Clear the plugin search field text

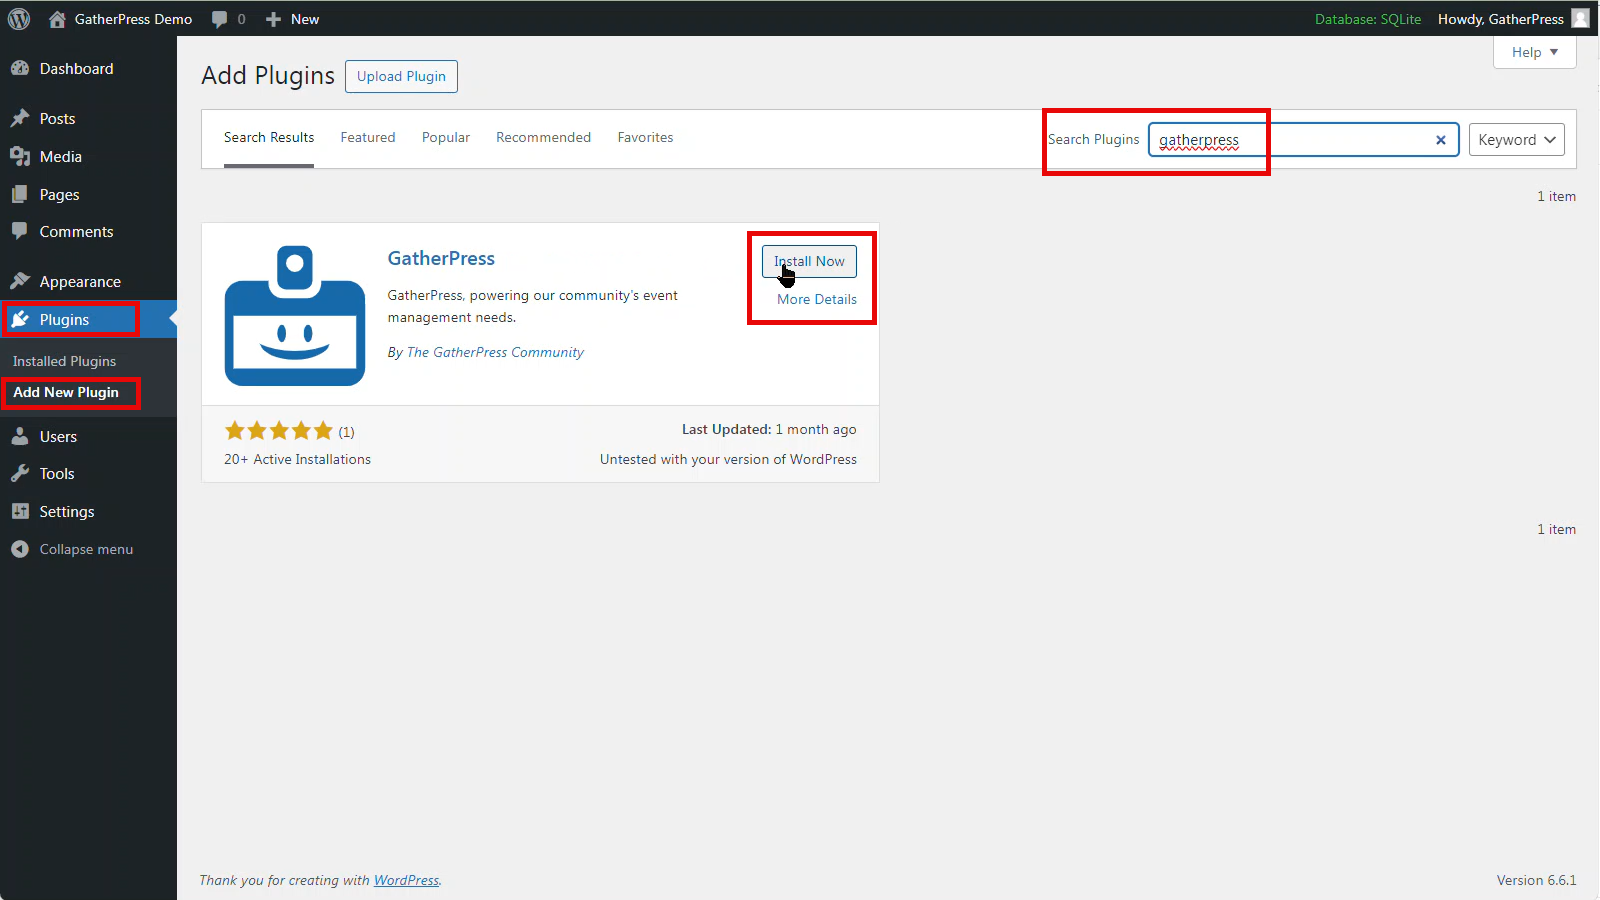click(x=1440, y=140)
